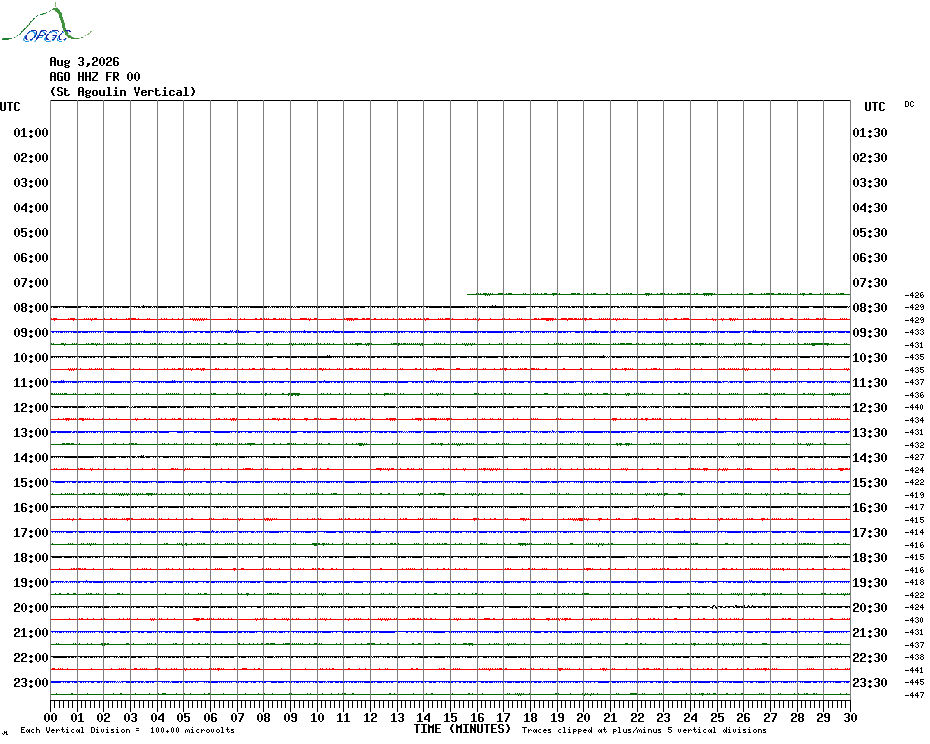The height and width of the screenshot is (744, 930).
Task: Click the '08:00' hour label
Action: [x=31, y=308]
